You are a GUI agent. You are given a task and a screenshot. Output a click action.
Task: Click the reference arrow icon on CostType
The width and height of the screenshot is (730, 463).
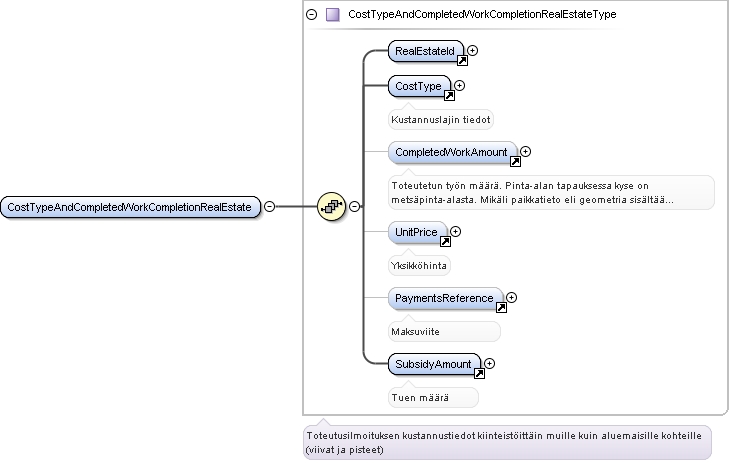[x=449, y=95]
